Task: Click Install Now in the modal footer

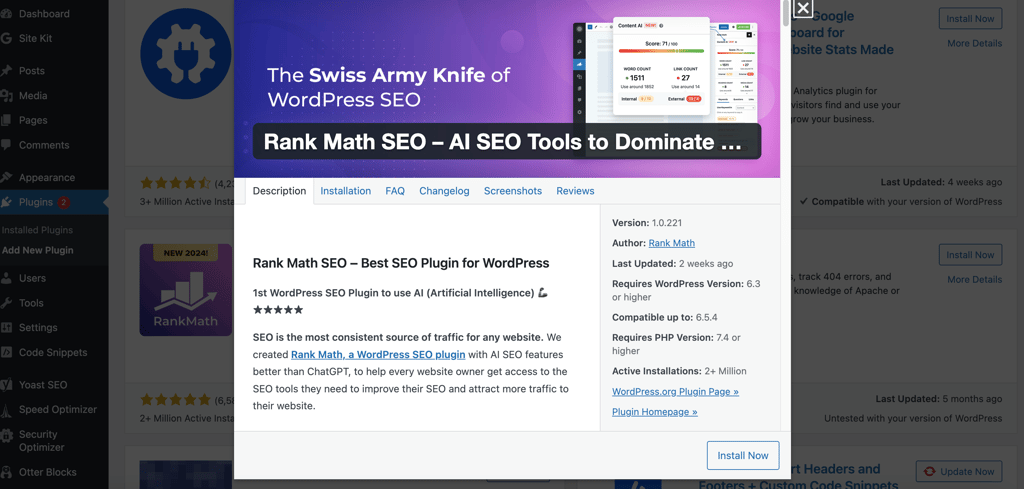Action: point(743,456)
